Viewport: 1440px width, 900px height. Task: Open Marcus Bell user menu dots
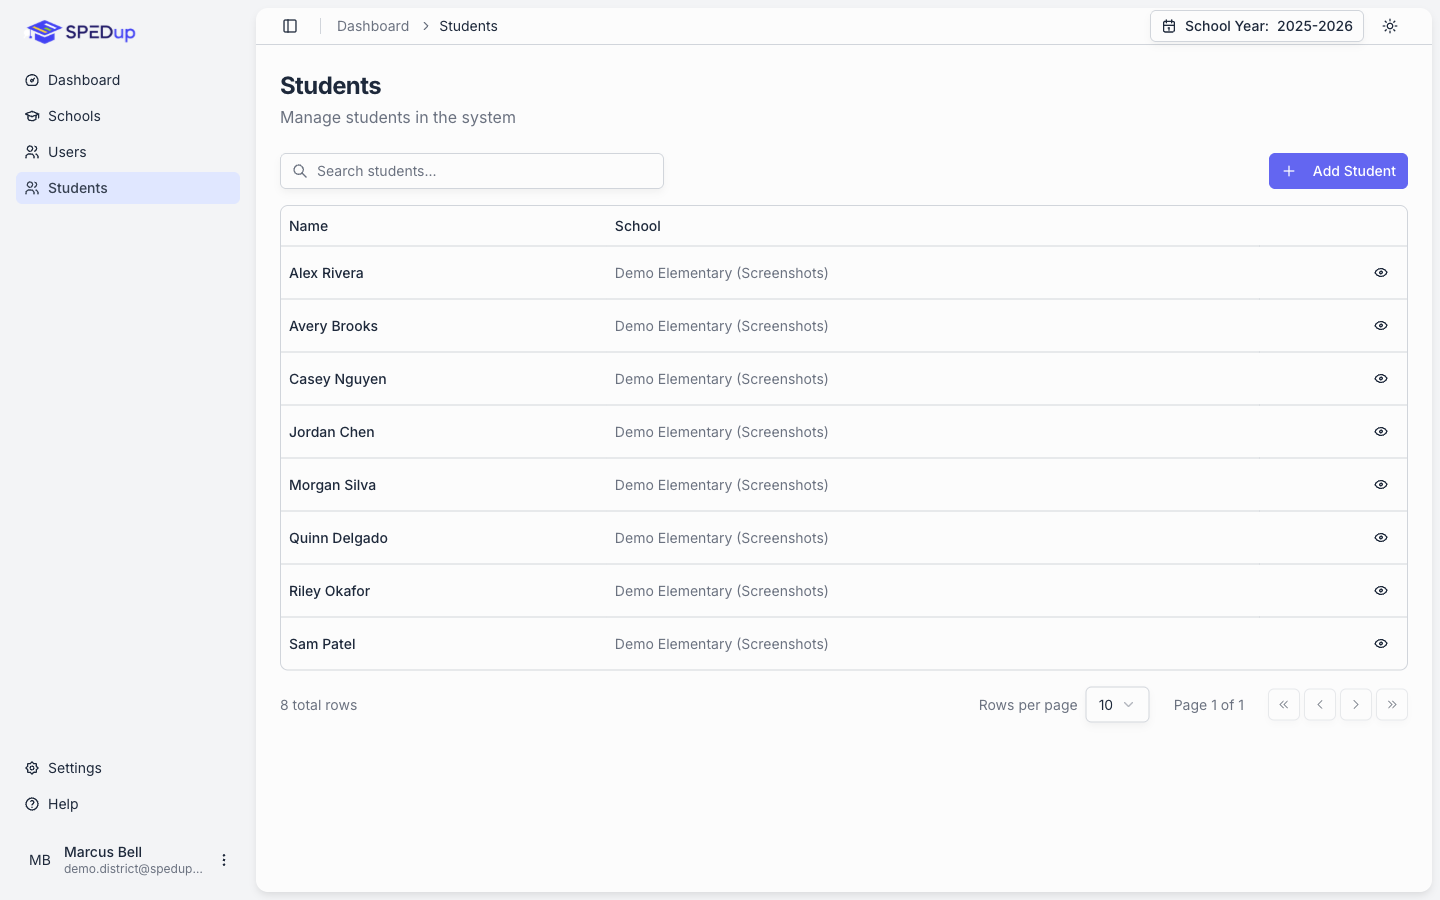tap(224, 860)
